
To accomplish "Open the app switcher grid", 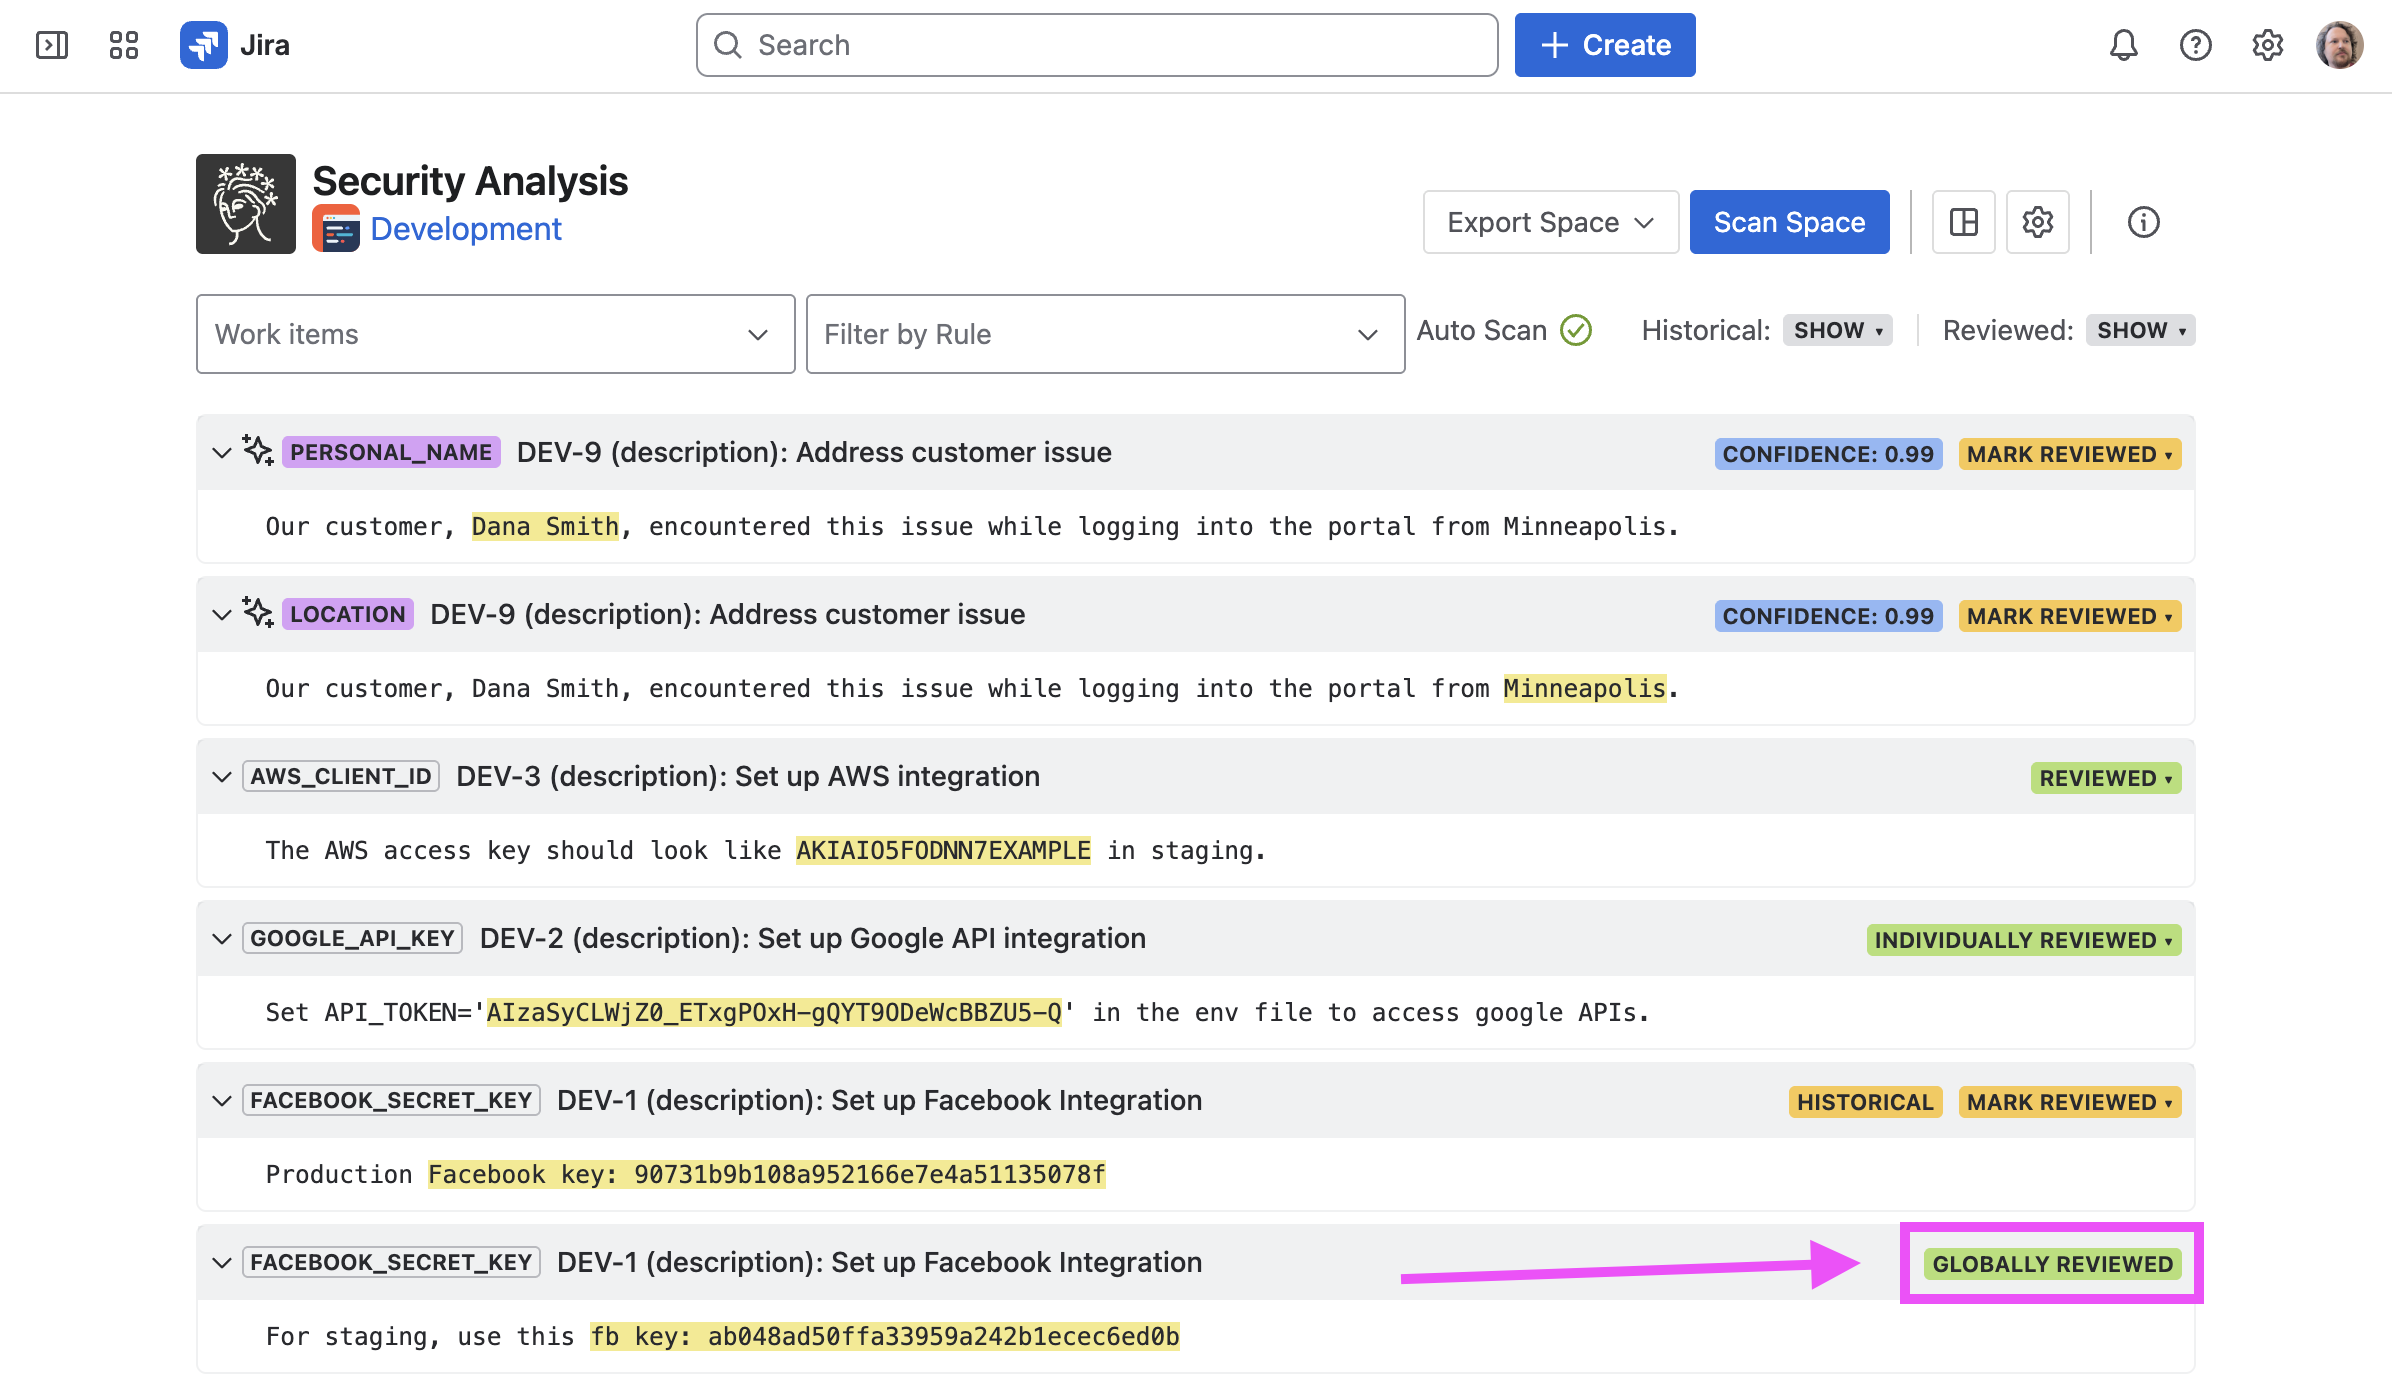I will pos(124,45).
